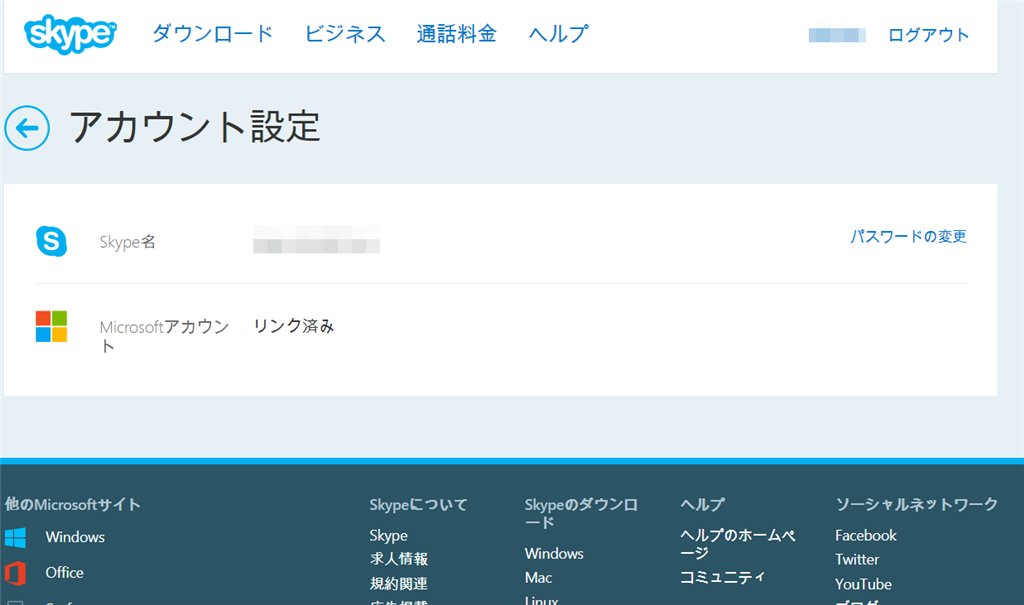
Task: Open the ヘルプ menu in header
Action: [558, 34]
